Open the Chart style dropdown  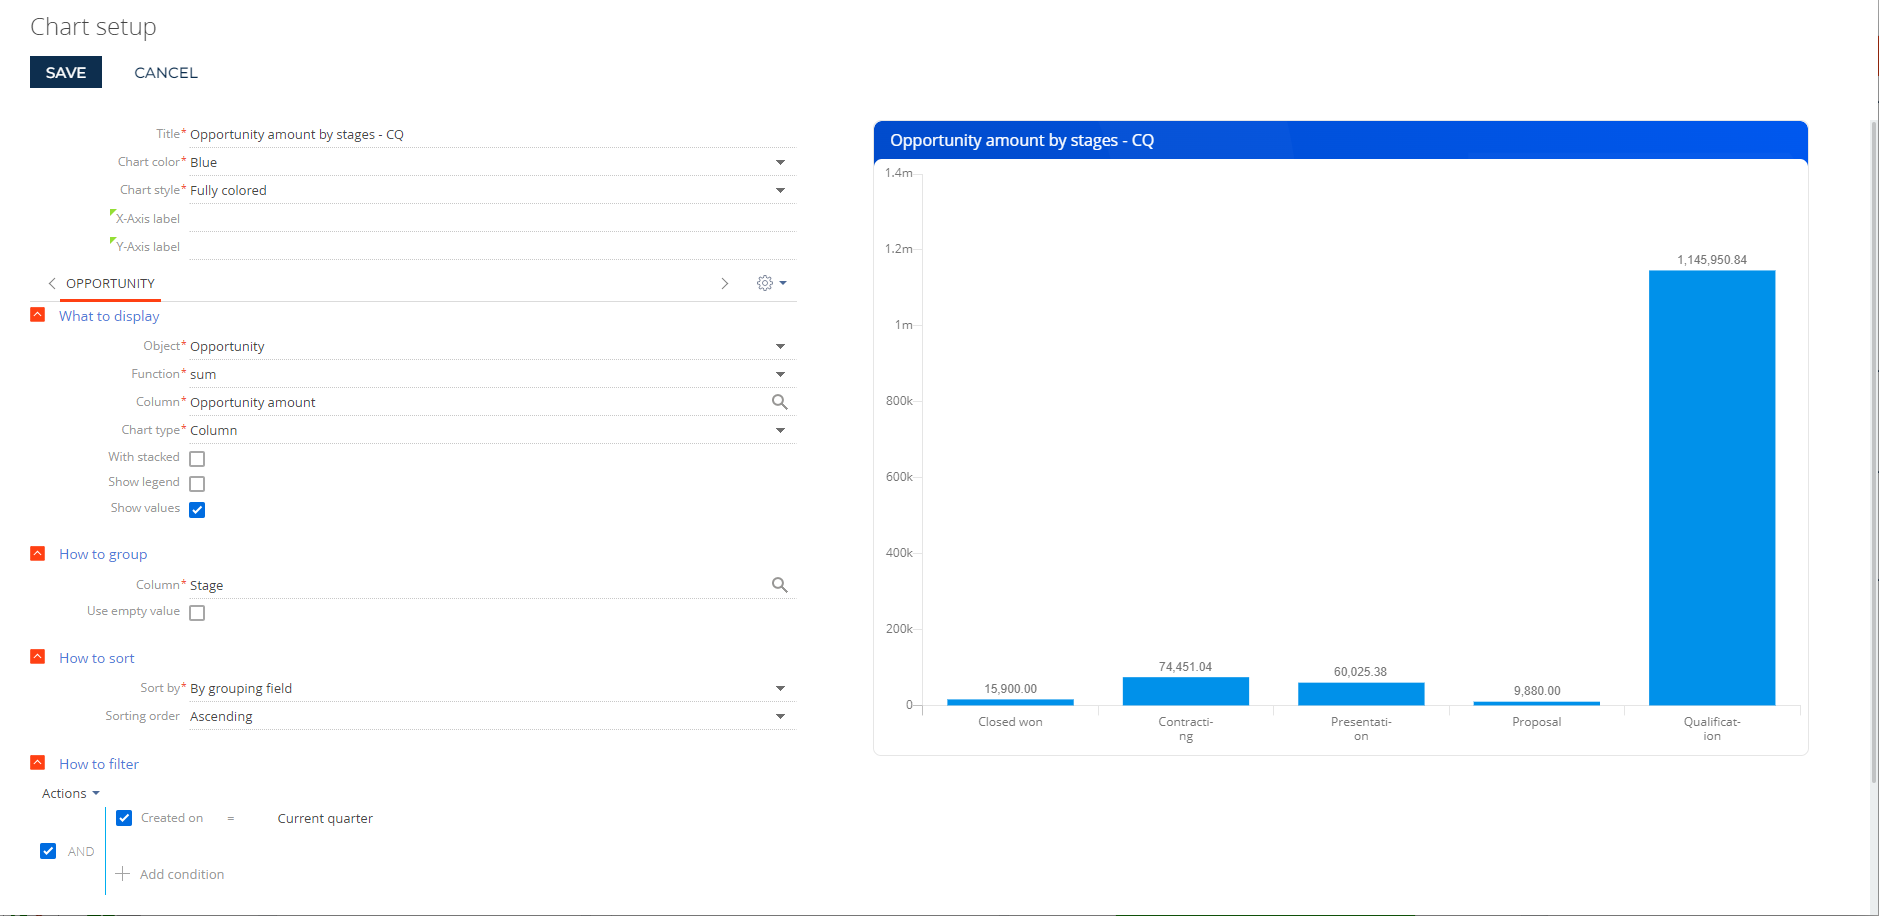coord(780,189)
